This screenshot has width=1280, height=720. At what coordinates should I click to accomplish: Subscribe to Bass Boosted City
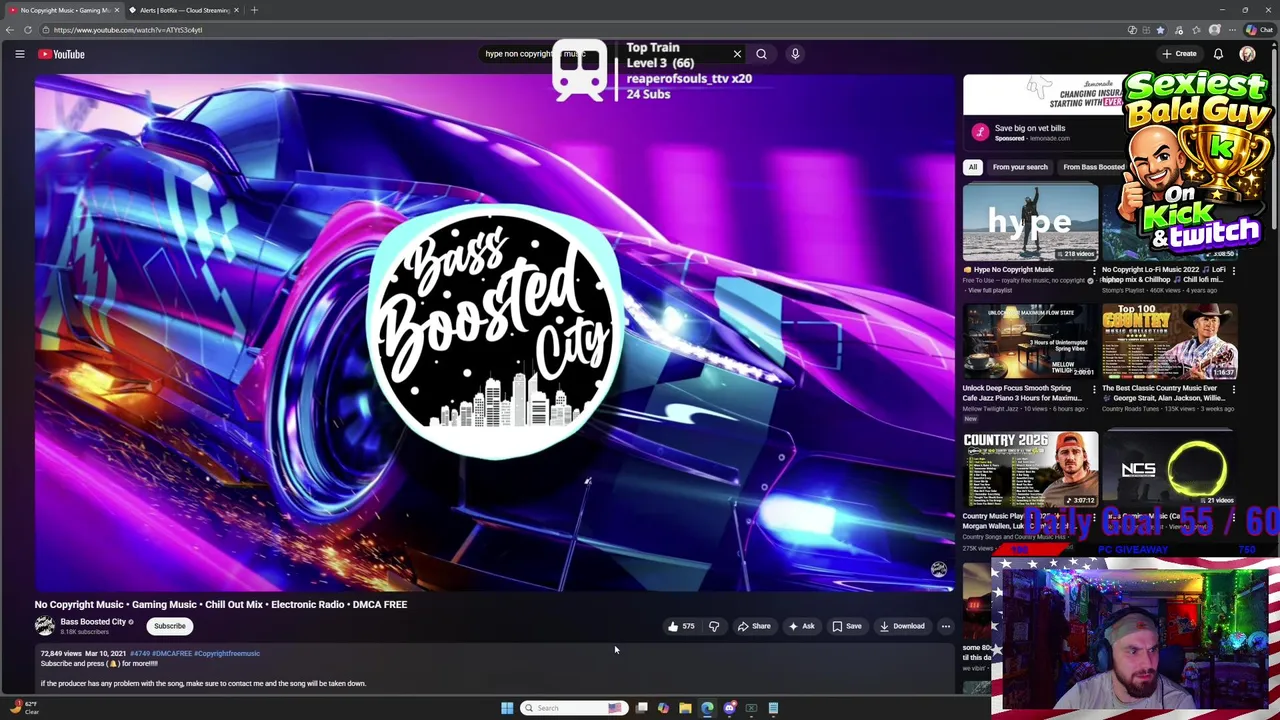pos(169,626)
